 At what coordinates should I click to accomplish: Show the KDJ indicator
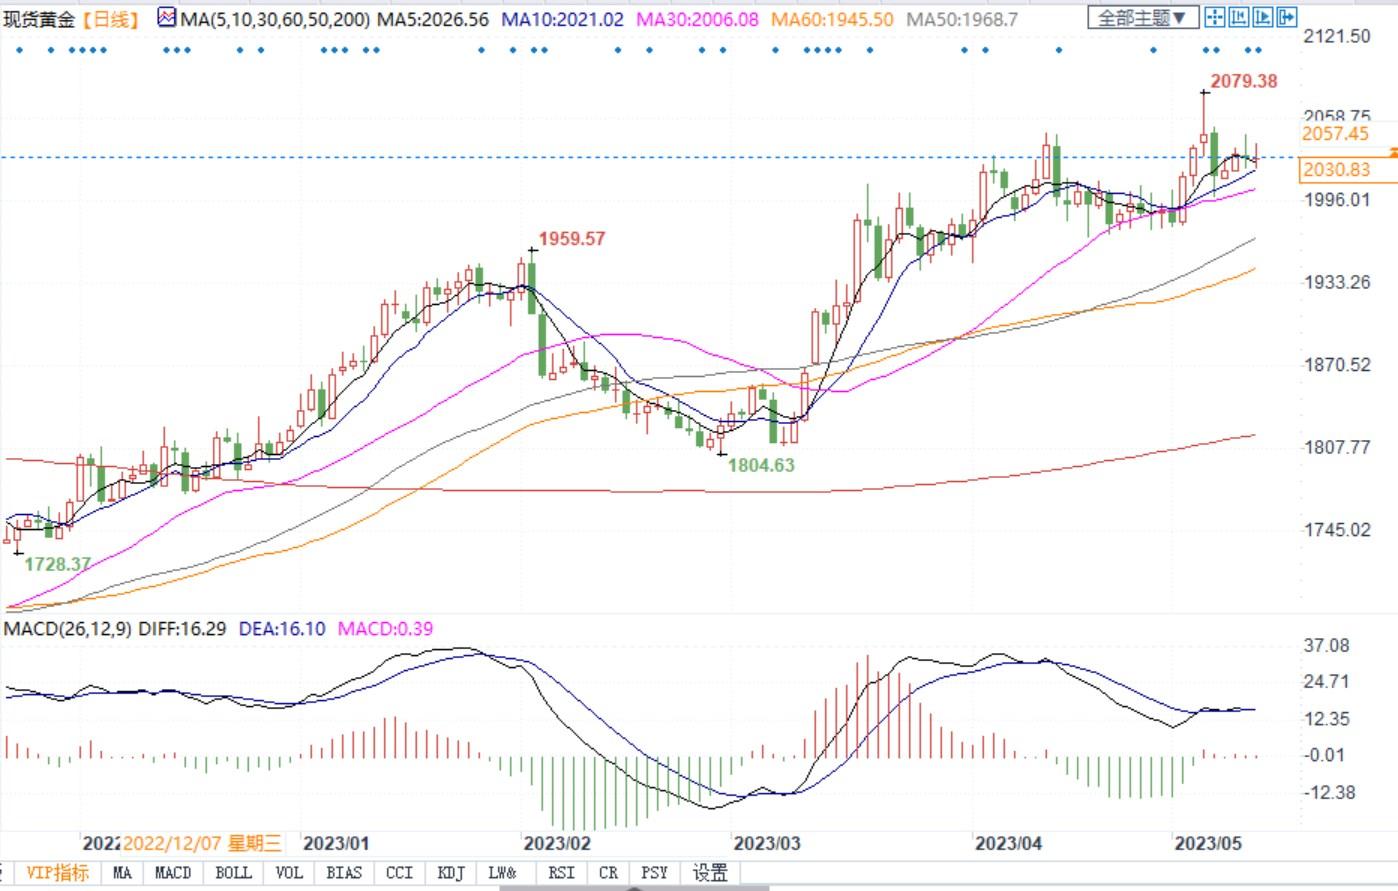[x=451, y=872]
